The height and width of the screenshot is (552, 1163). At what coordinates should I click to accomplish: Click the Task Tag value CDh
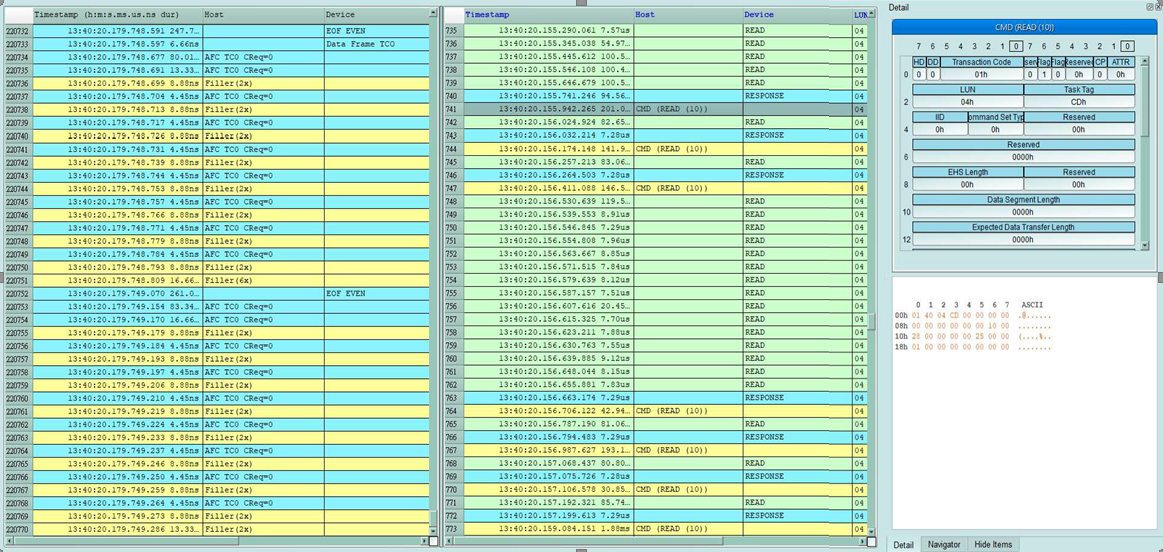(1078, 101)
